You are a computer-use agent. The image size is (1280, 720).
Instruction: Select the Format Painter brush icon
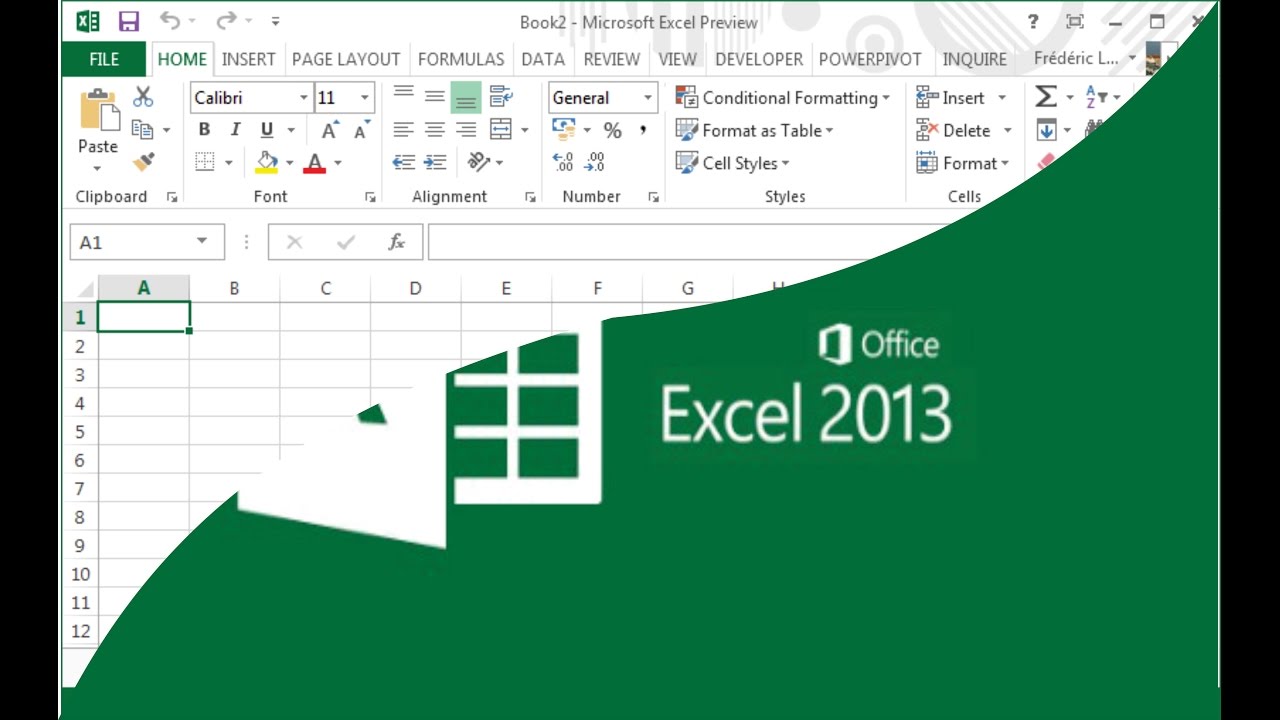143,162
